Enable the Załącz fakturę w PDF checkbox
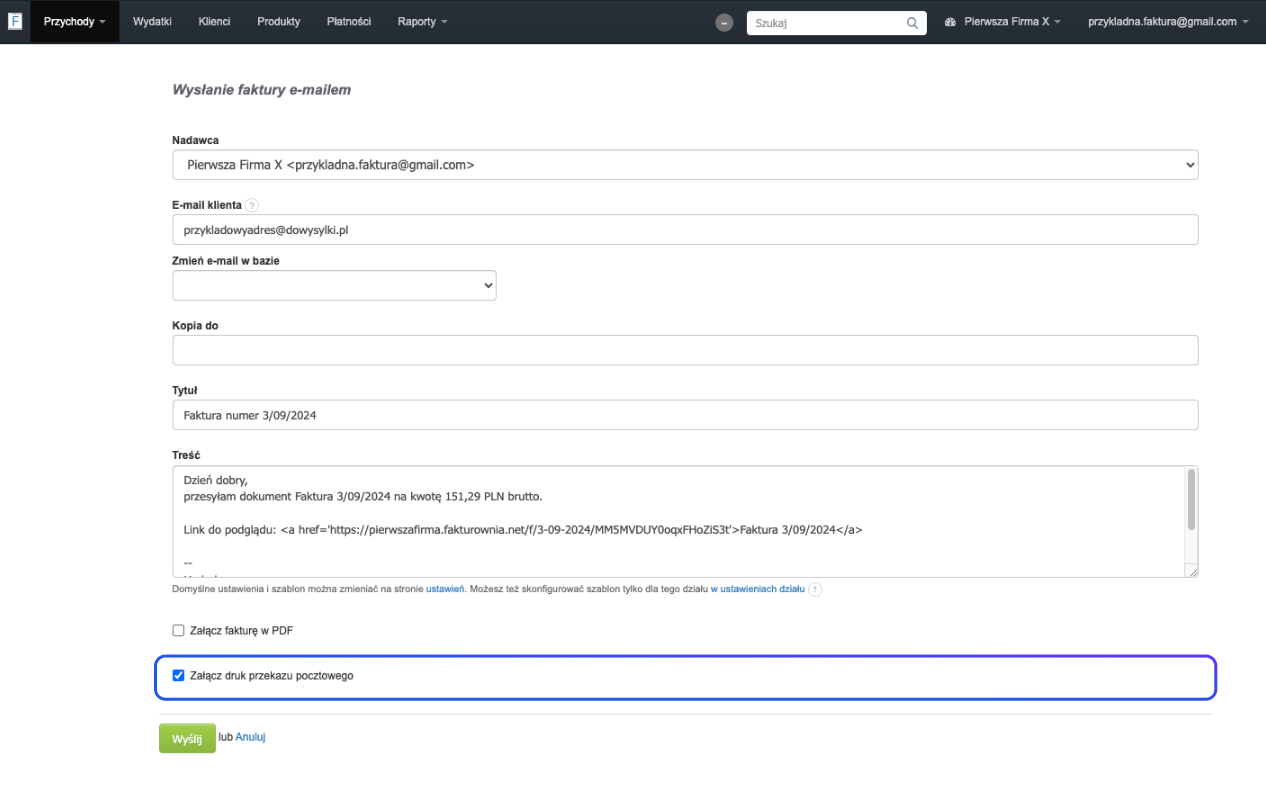 click(x=179, y=631)
